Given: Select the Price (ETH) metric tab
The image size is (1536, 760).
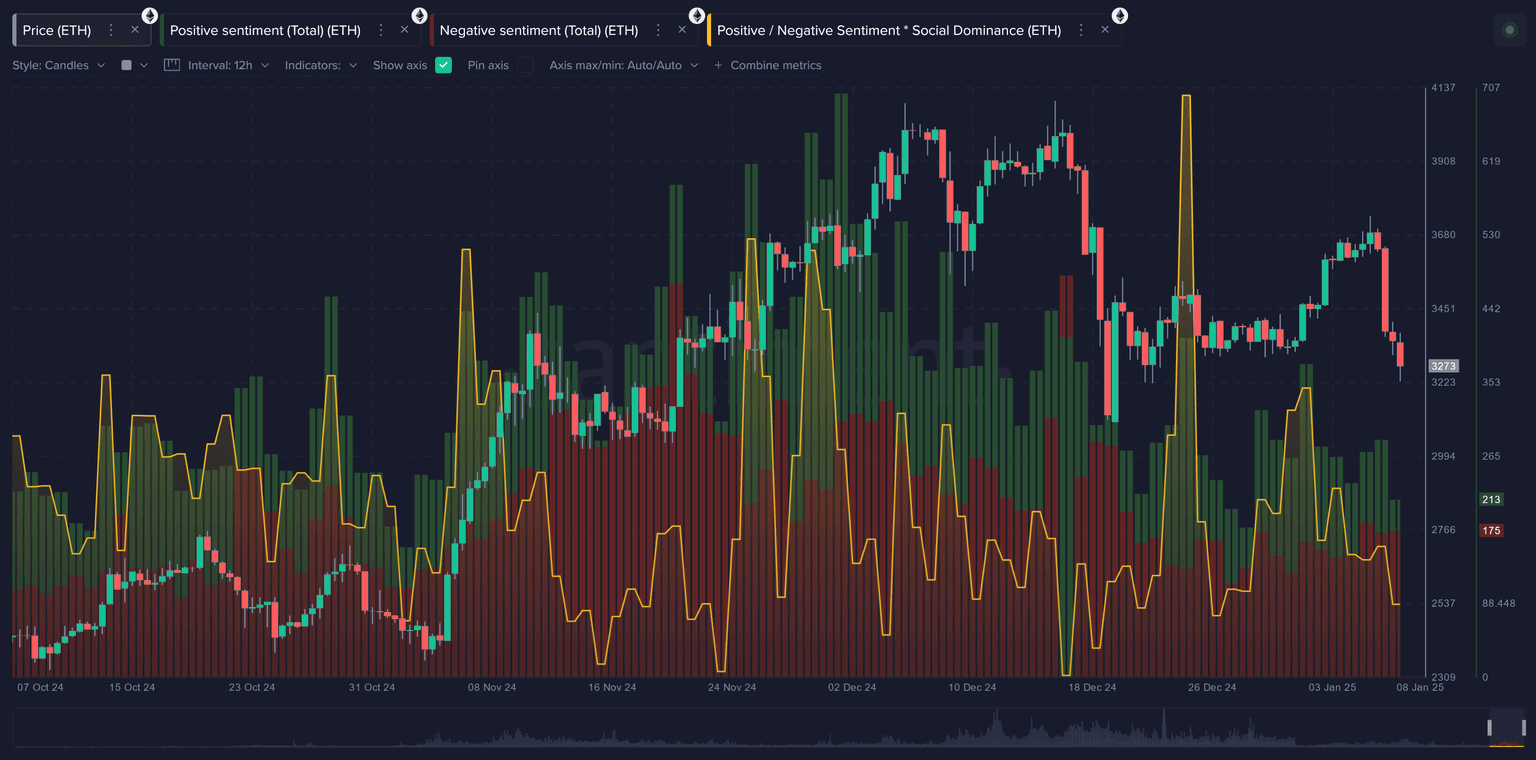Looking at the screenshot, I should pos(57,30).
